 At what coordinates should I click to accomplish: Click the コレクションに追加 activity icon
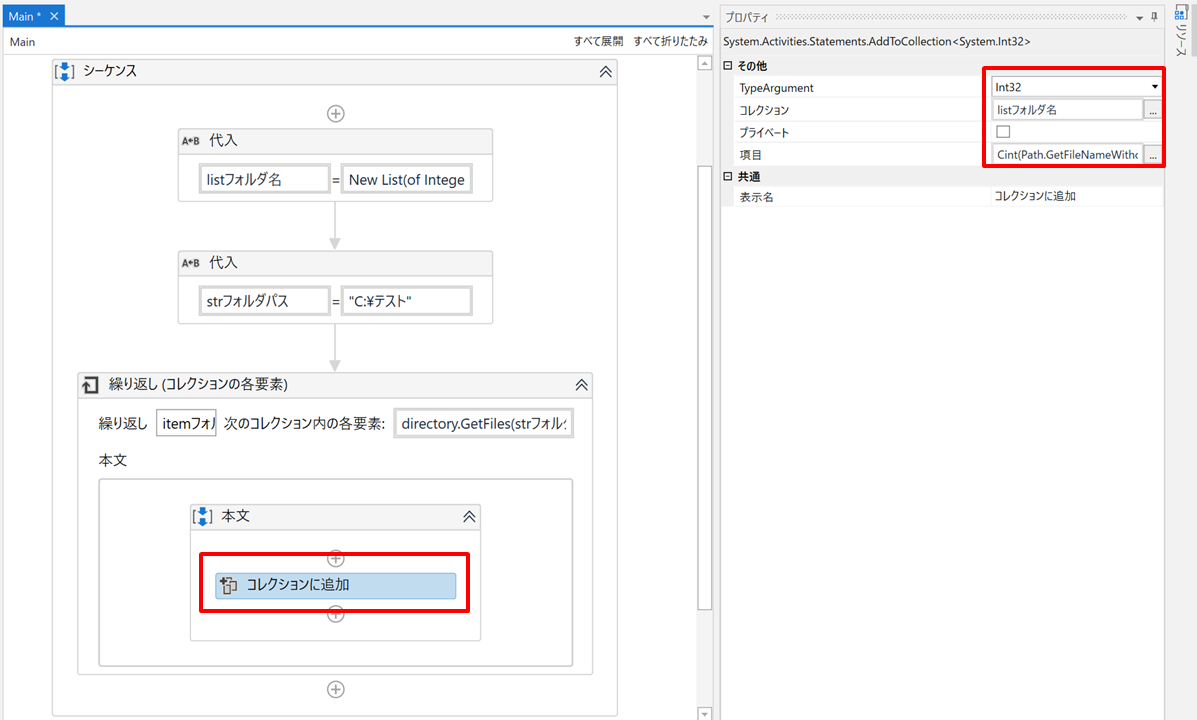[x=228, y=586]
